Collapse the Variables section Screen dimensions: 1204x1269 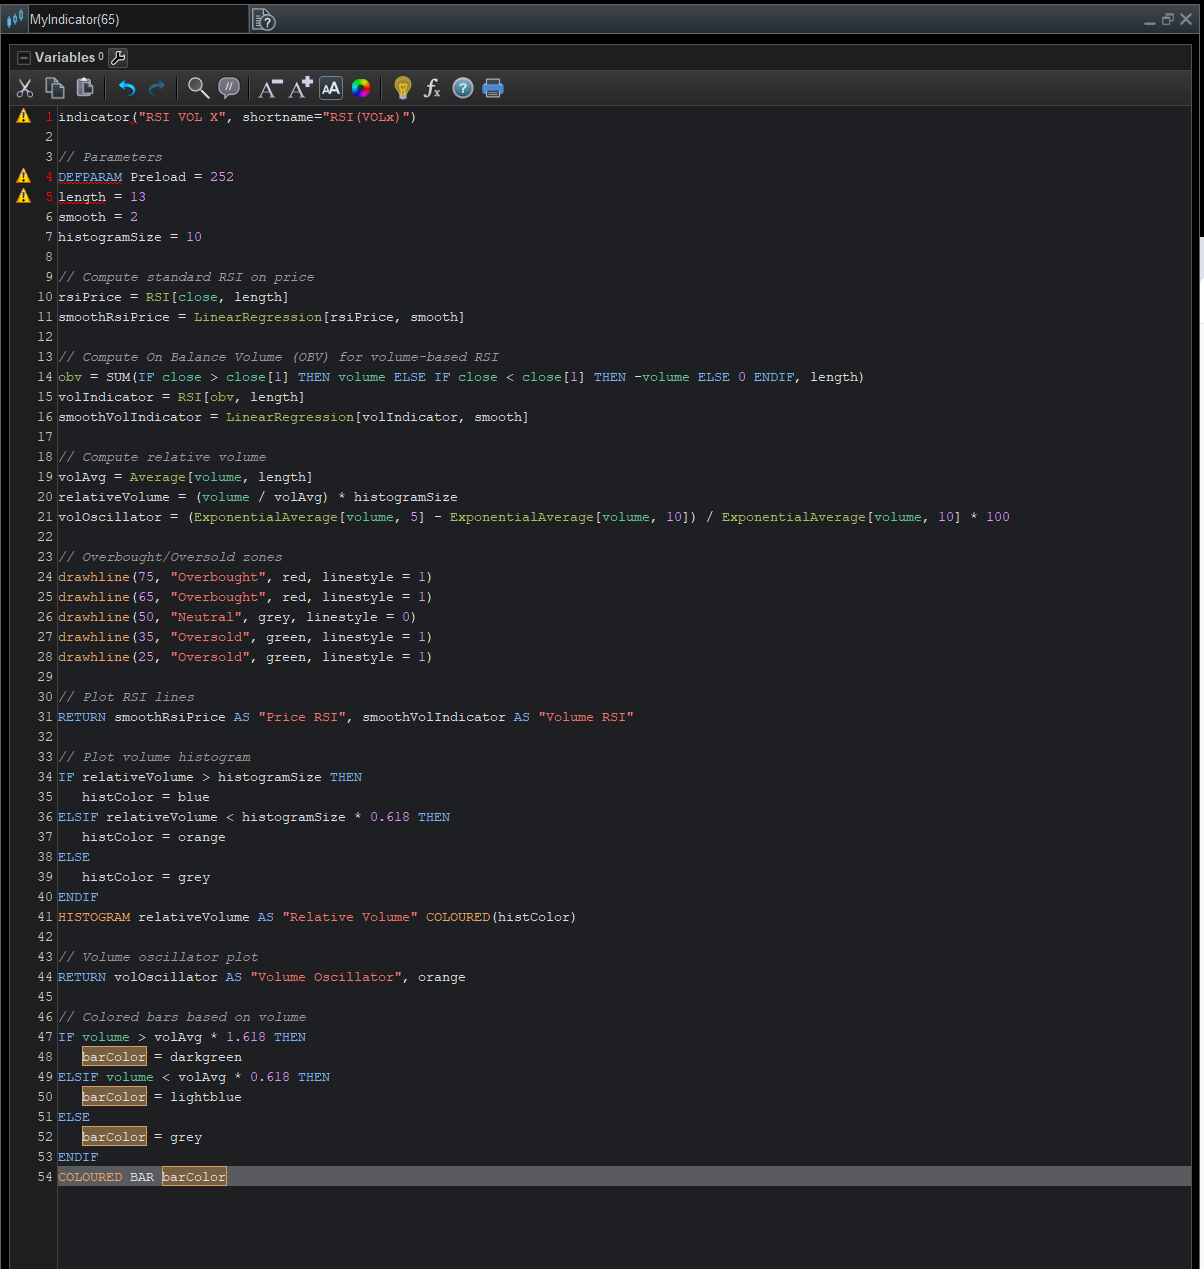point(24,58)
